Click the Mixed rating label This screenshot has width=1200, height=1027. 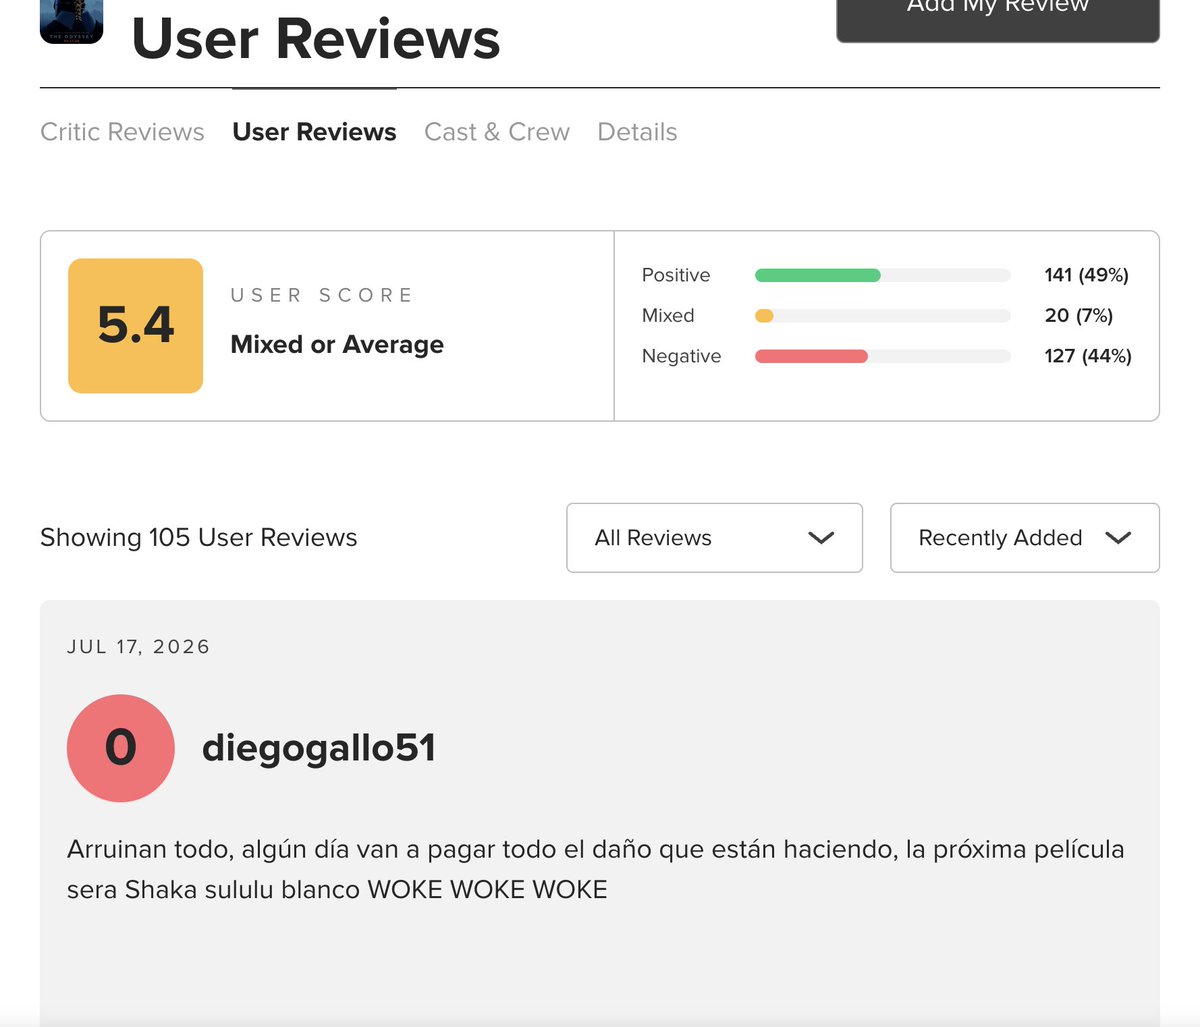tap(668, 316)
